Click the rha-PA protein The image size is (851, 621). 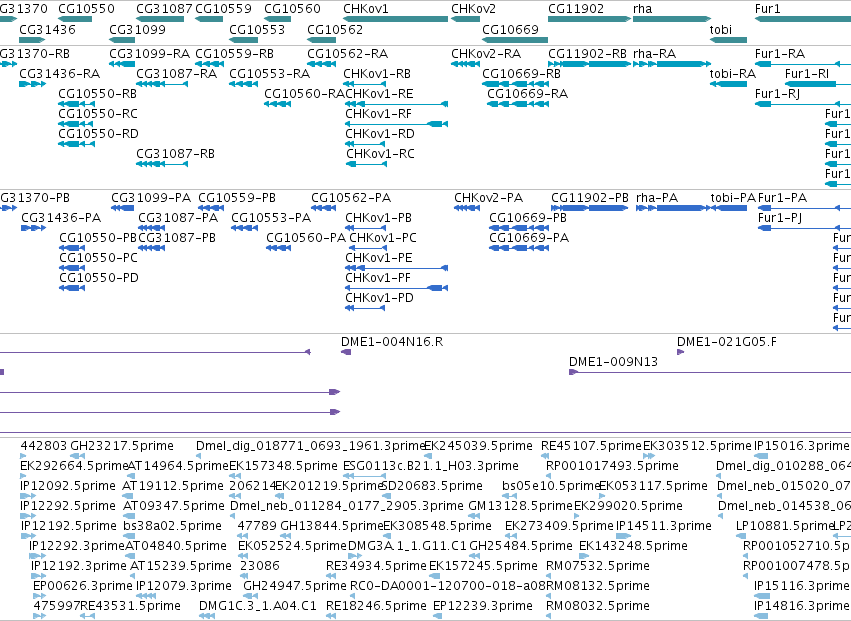tap(673, 207)
